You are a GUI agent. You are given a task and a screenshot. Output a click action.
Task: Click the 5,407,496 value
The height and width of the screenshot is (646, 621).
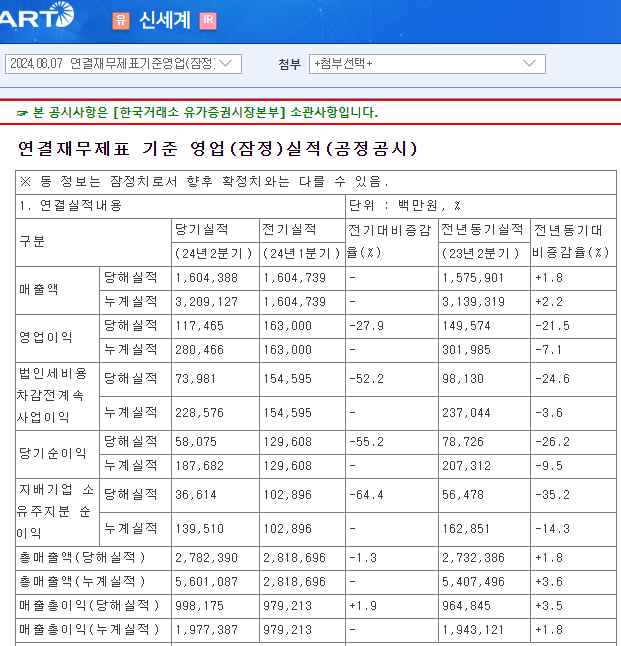click(473, 582)
